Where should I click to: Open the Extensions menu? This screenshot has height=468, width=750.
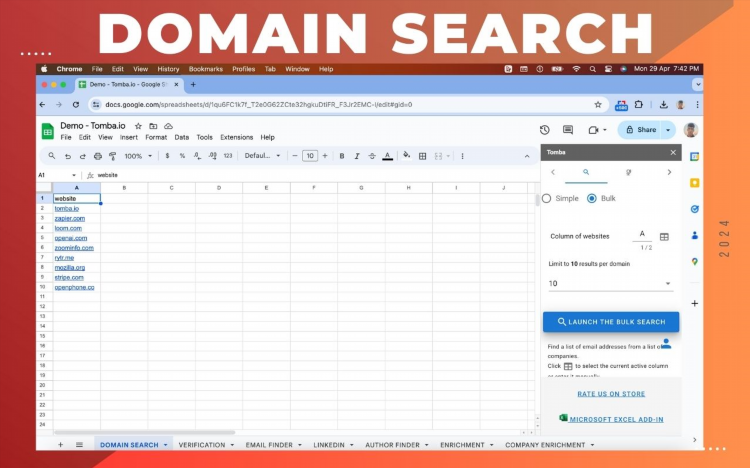(236, 137)
